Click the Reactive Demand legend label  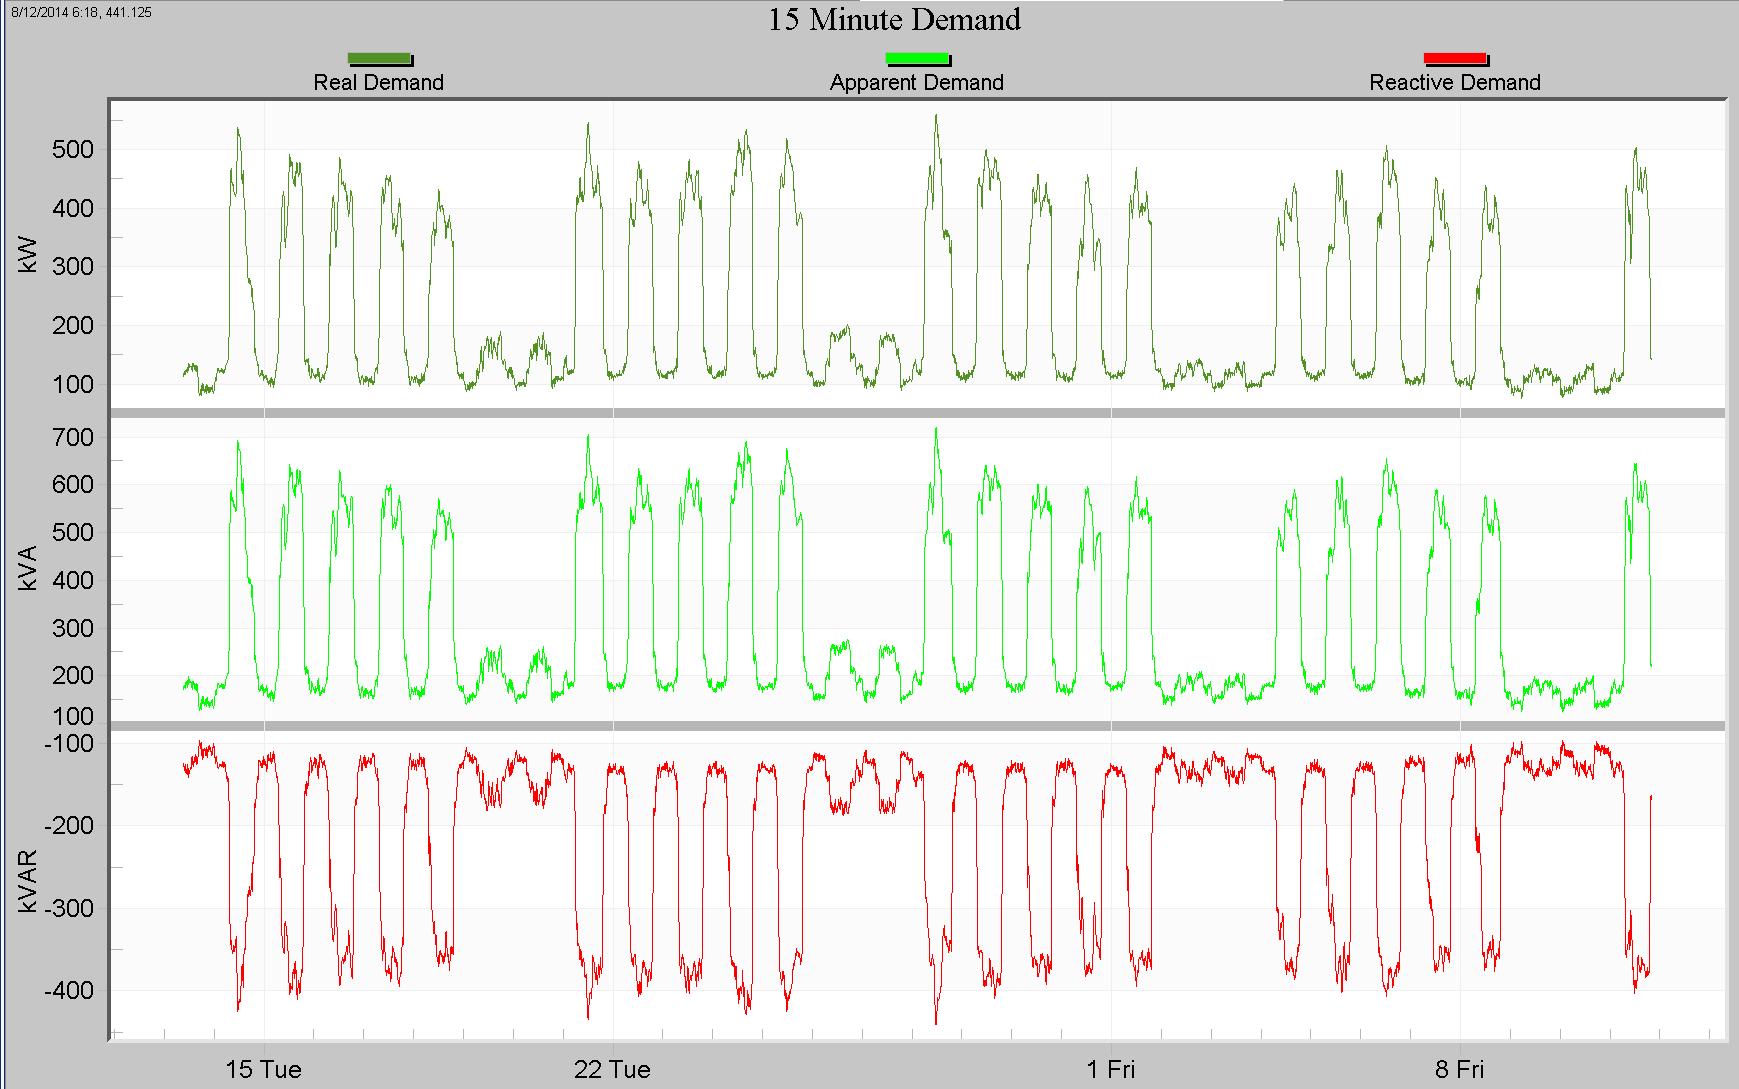[1455, 83]
